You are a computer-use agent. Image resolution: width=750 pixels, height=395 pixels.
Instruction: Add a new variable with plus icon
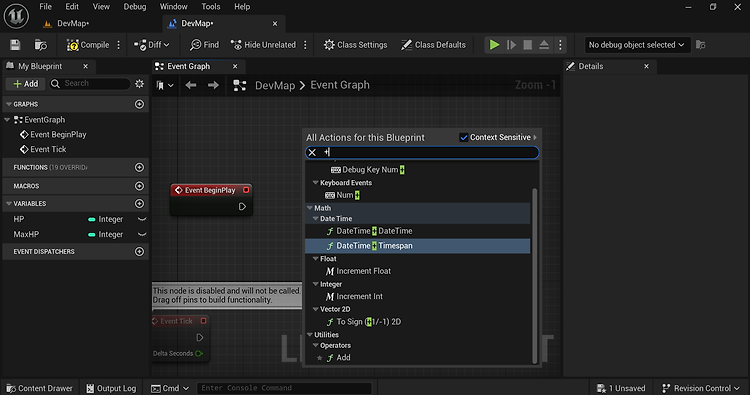139,203
